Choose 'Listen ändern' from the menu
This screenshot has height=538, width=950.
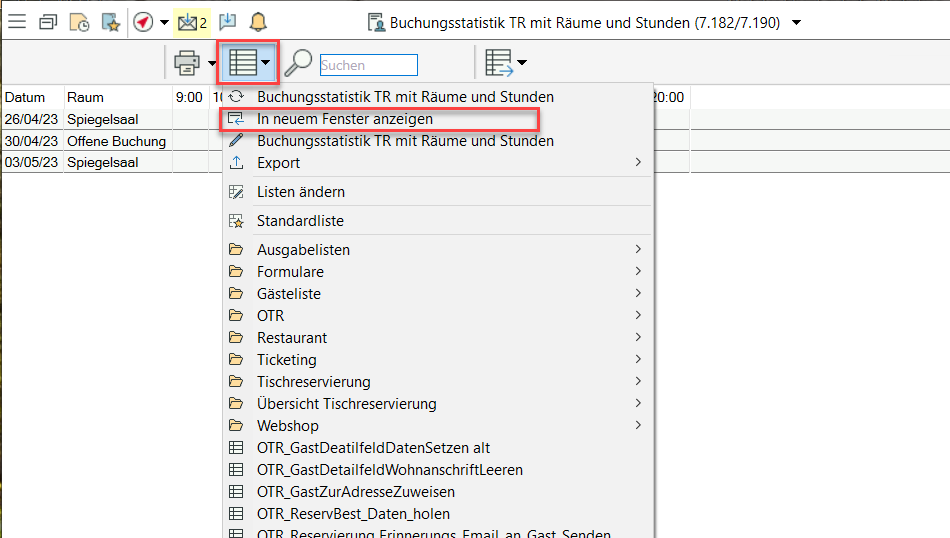[x=301, y=192]
